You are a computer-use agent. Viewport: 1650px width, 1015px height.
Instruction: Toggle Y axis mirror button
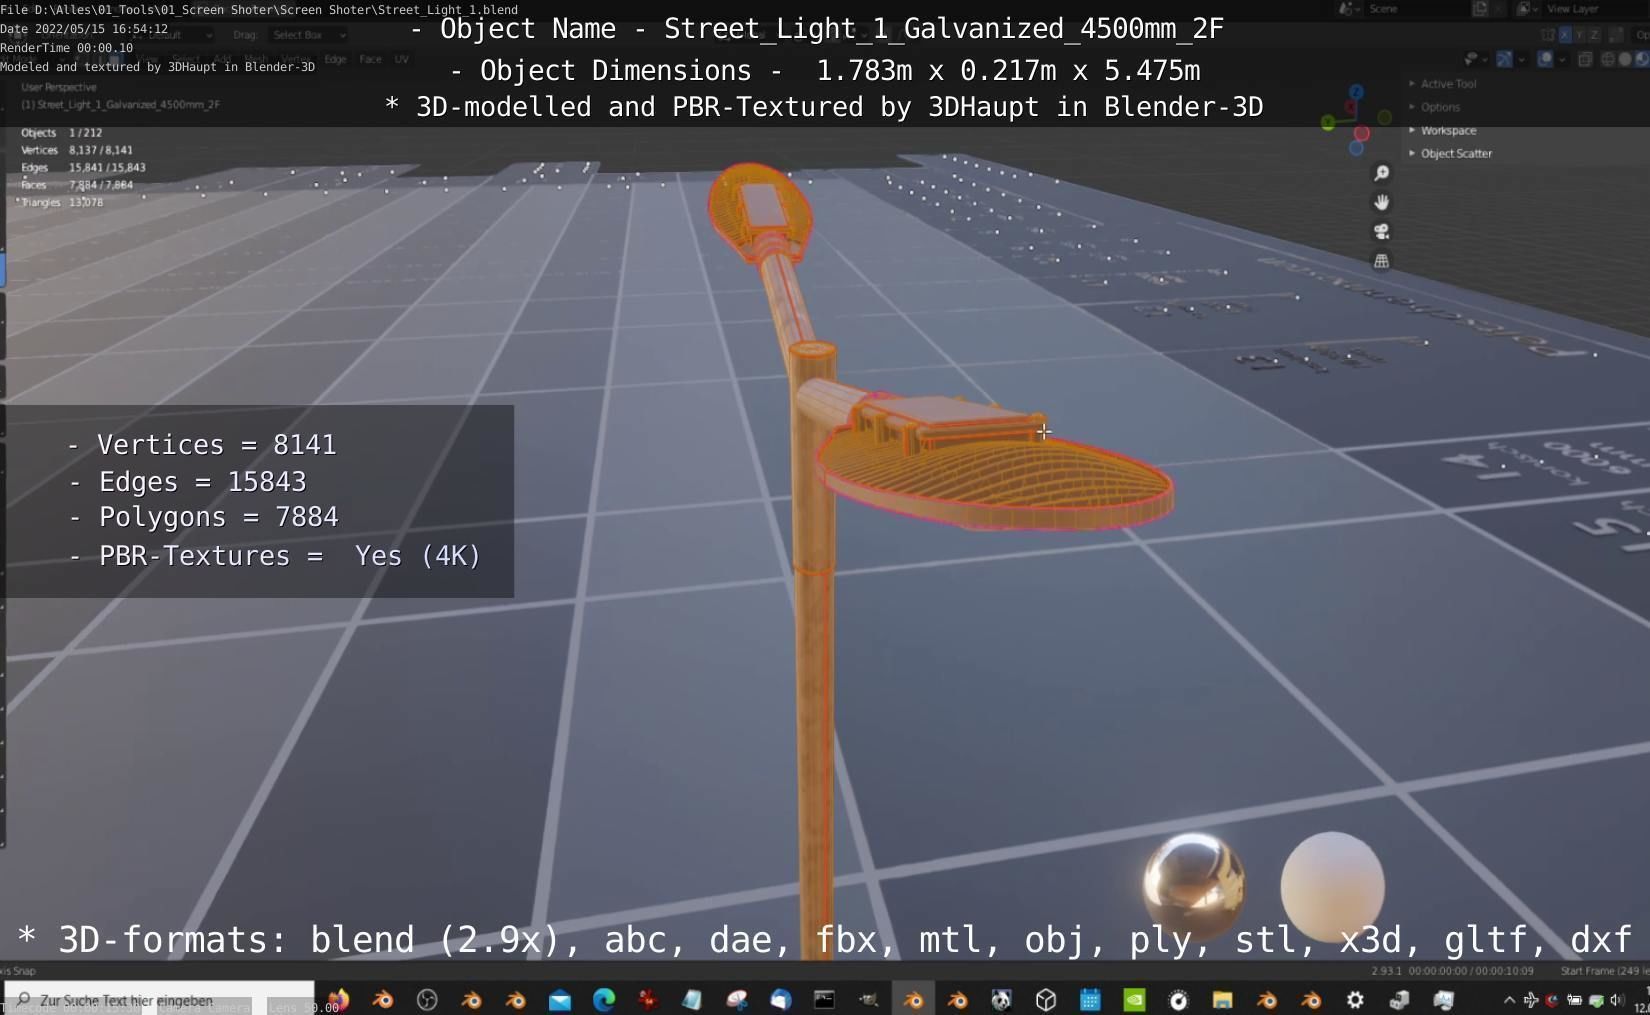(1579, 35)
